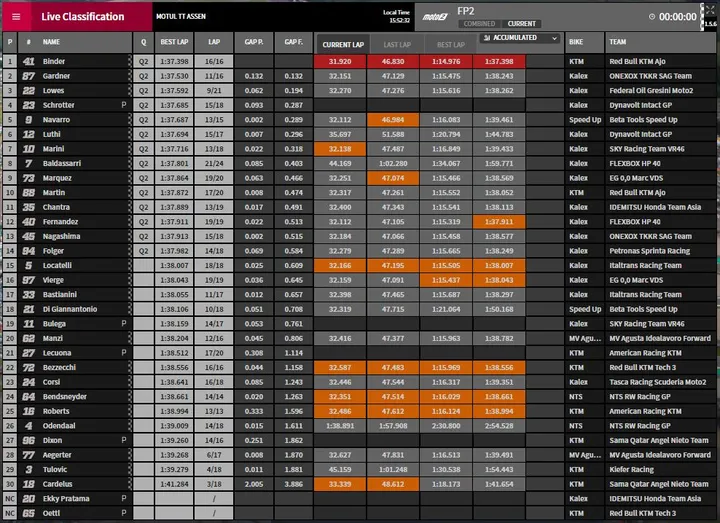Switch to CURRENT classification
Screen dimensions: 720x523
click(x=521, y=24)
